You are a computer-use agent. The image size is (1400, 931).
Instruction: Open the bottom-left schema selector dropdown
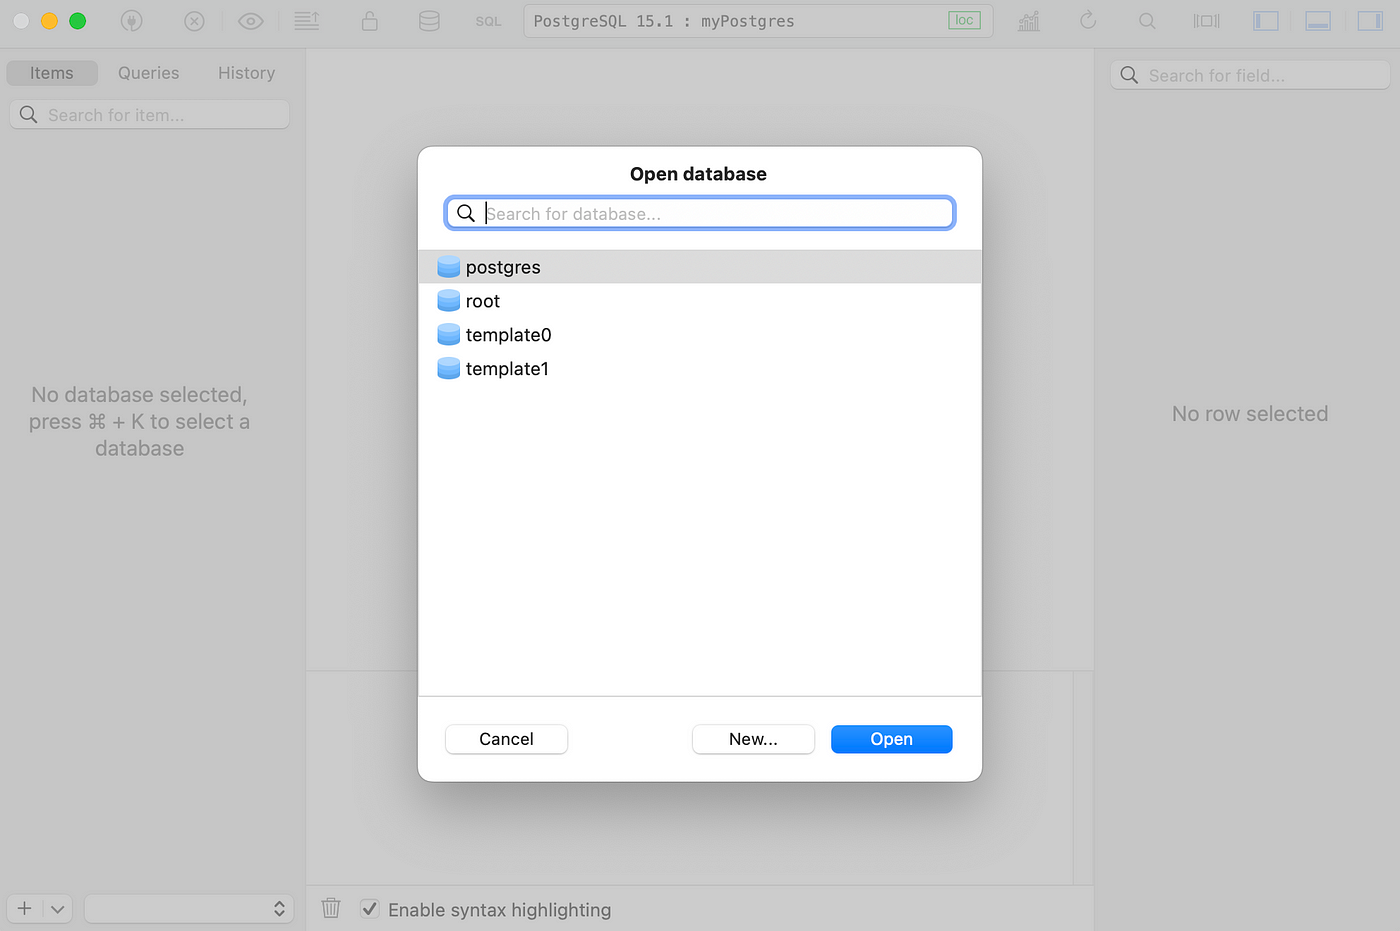(x=189, y=909)
